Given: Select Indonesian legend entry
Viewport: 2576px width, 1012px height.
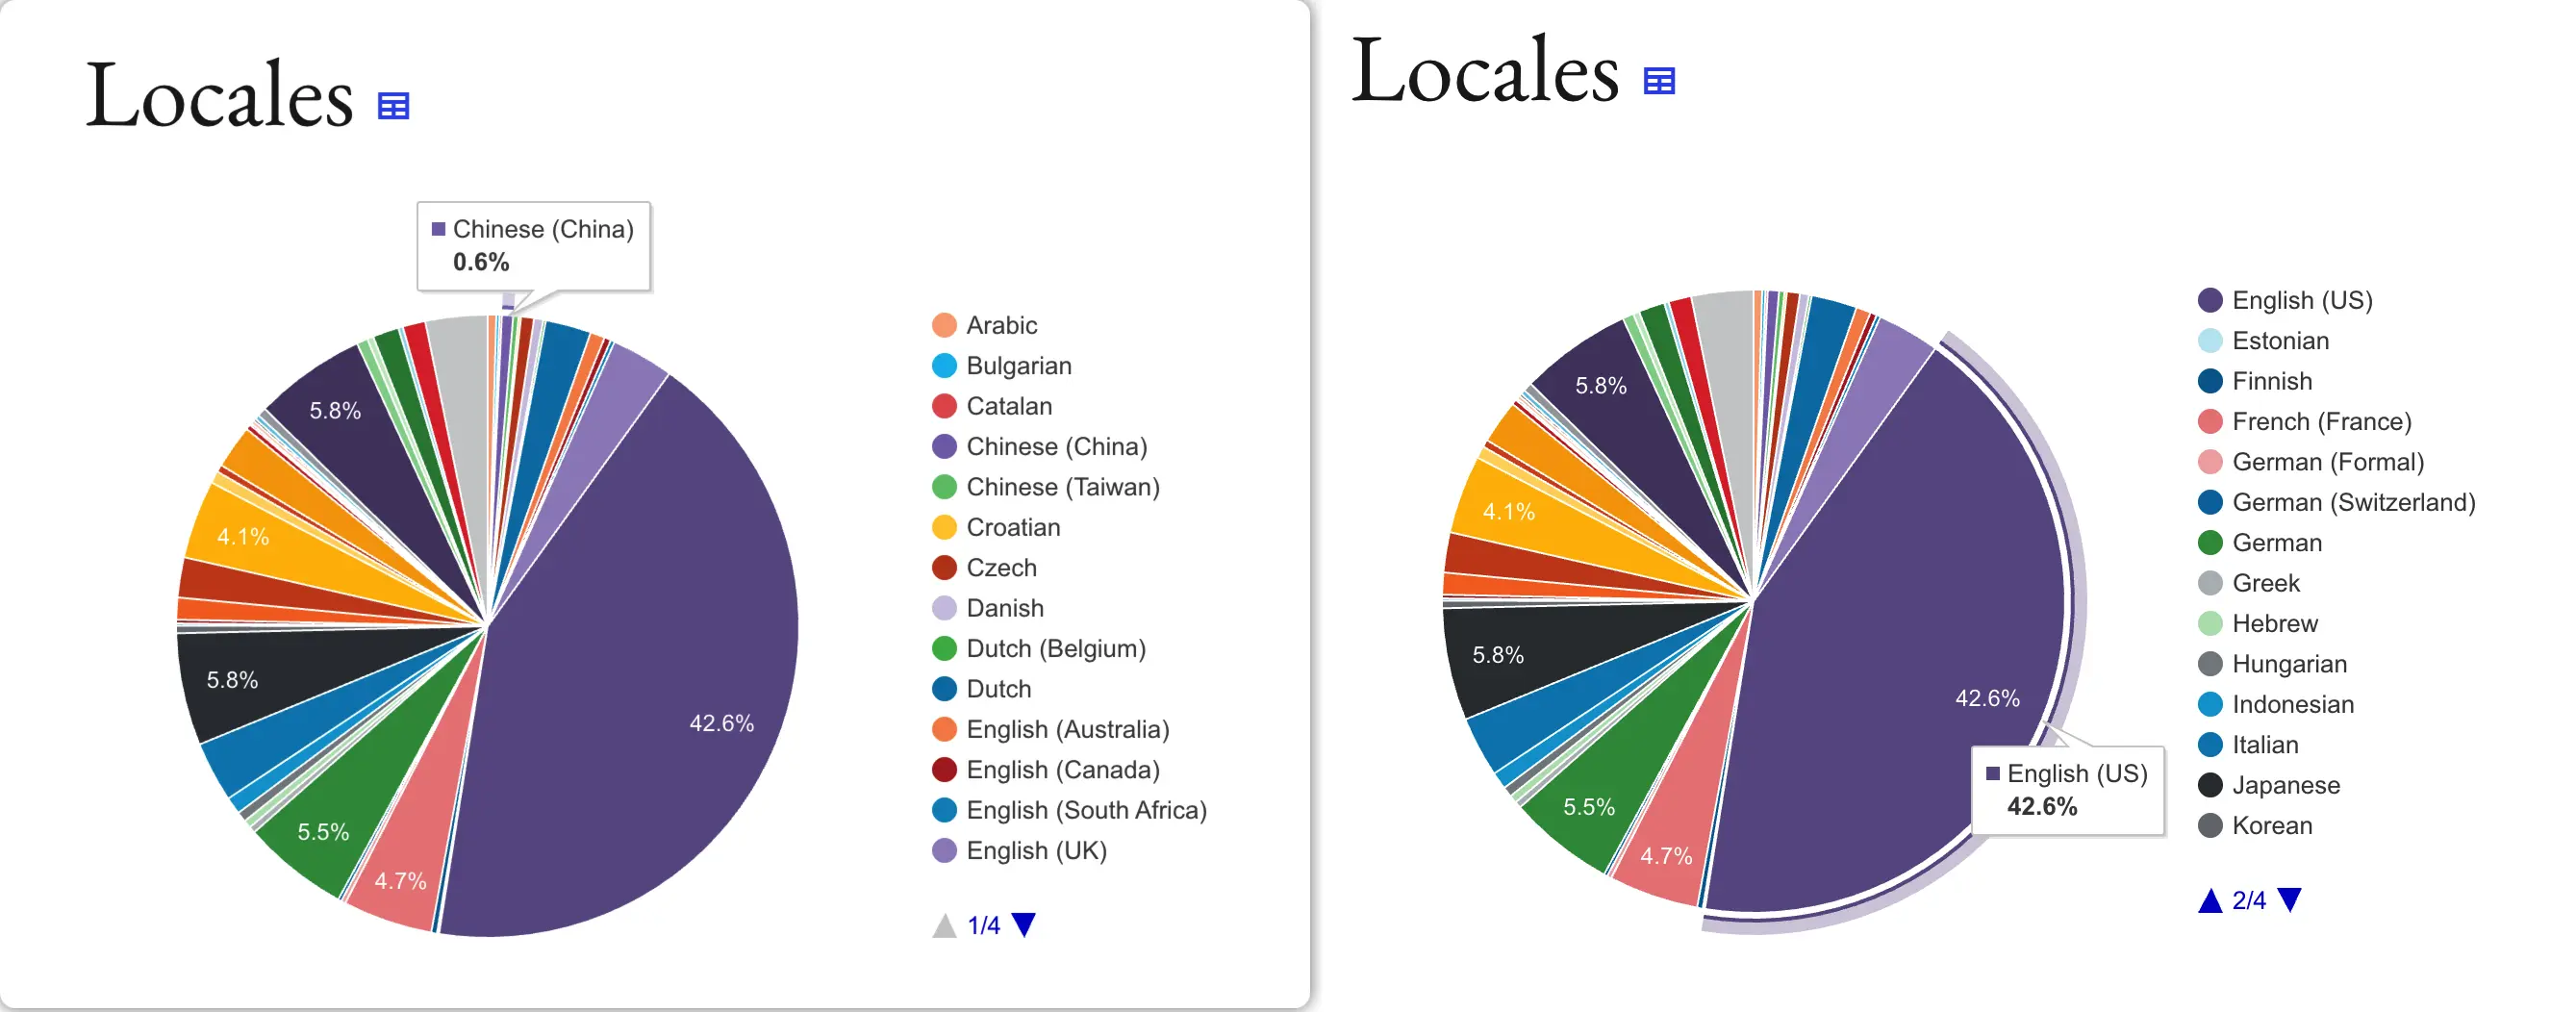Looking at the screenshot, I should tap(2276, 704).
